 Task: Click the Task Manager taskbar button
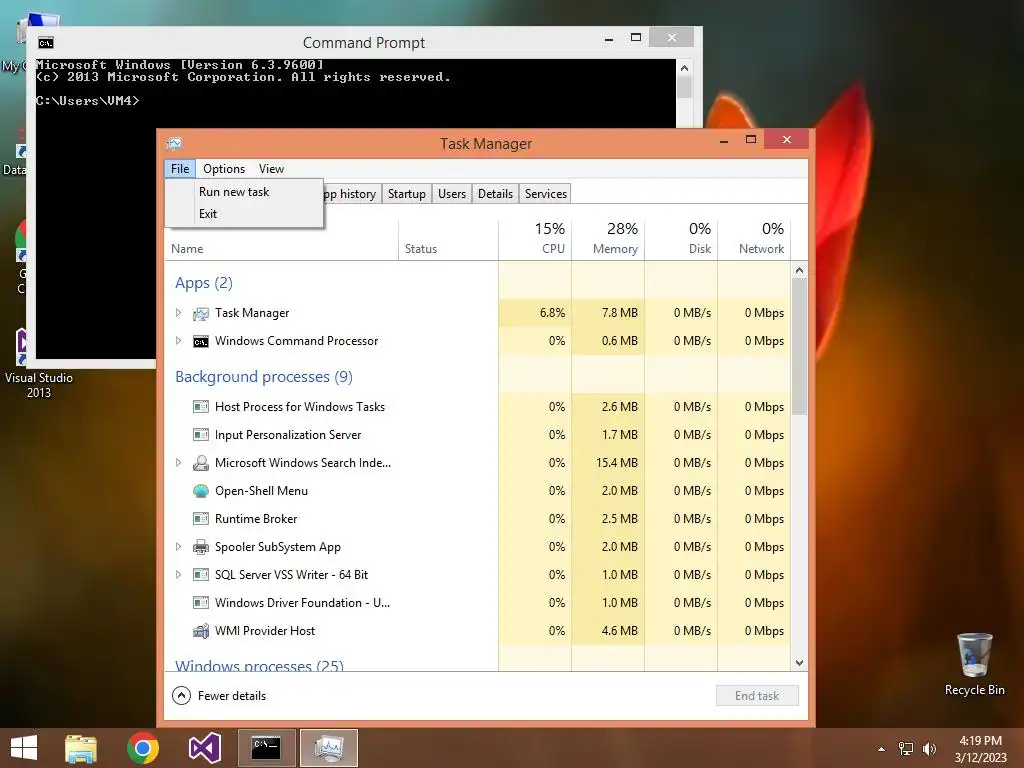point(328,748)
